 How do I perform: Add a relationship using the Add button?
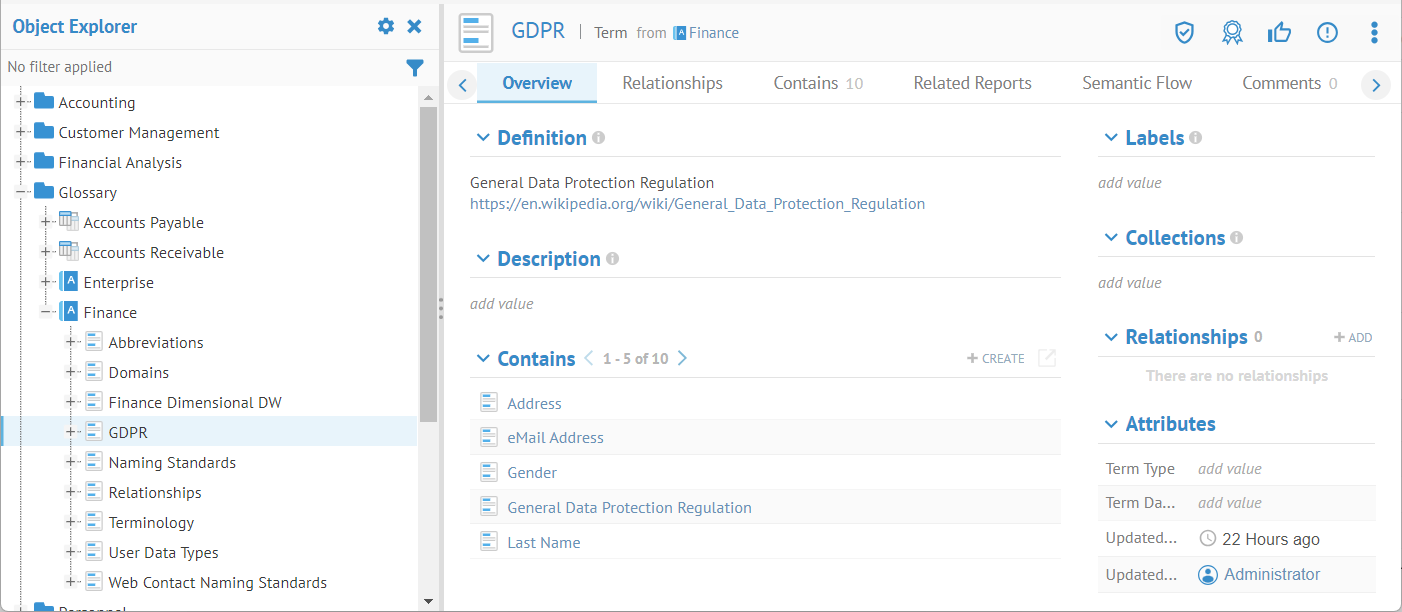pyautogui.click(x=1353, y=337)
